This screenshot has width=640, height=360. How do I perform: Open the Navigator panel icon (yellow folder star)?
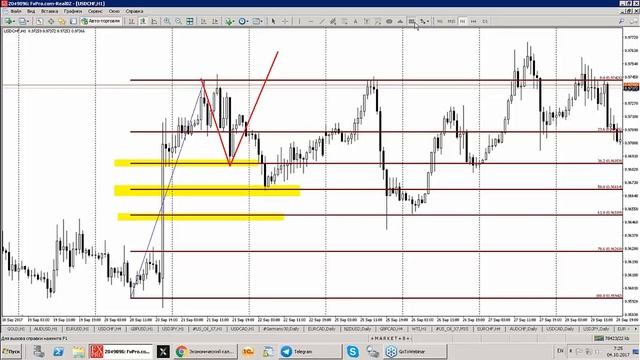pyautogui.click(x=62, y=21)
